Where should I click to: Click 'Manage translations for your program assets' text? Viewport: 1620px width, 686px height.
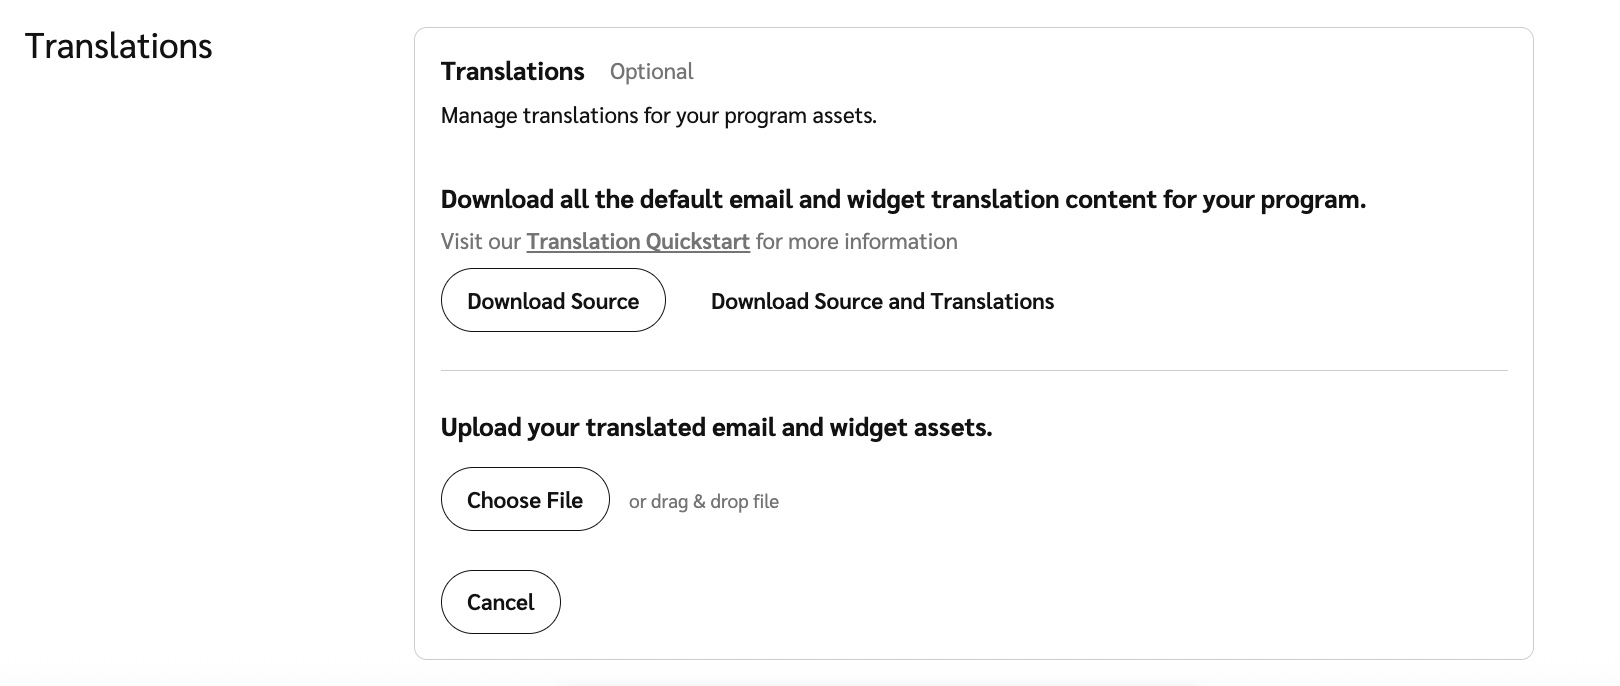pyautogui.click(x=658, y=116)
